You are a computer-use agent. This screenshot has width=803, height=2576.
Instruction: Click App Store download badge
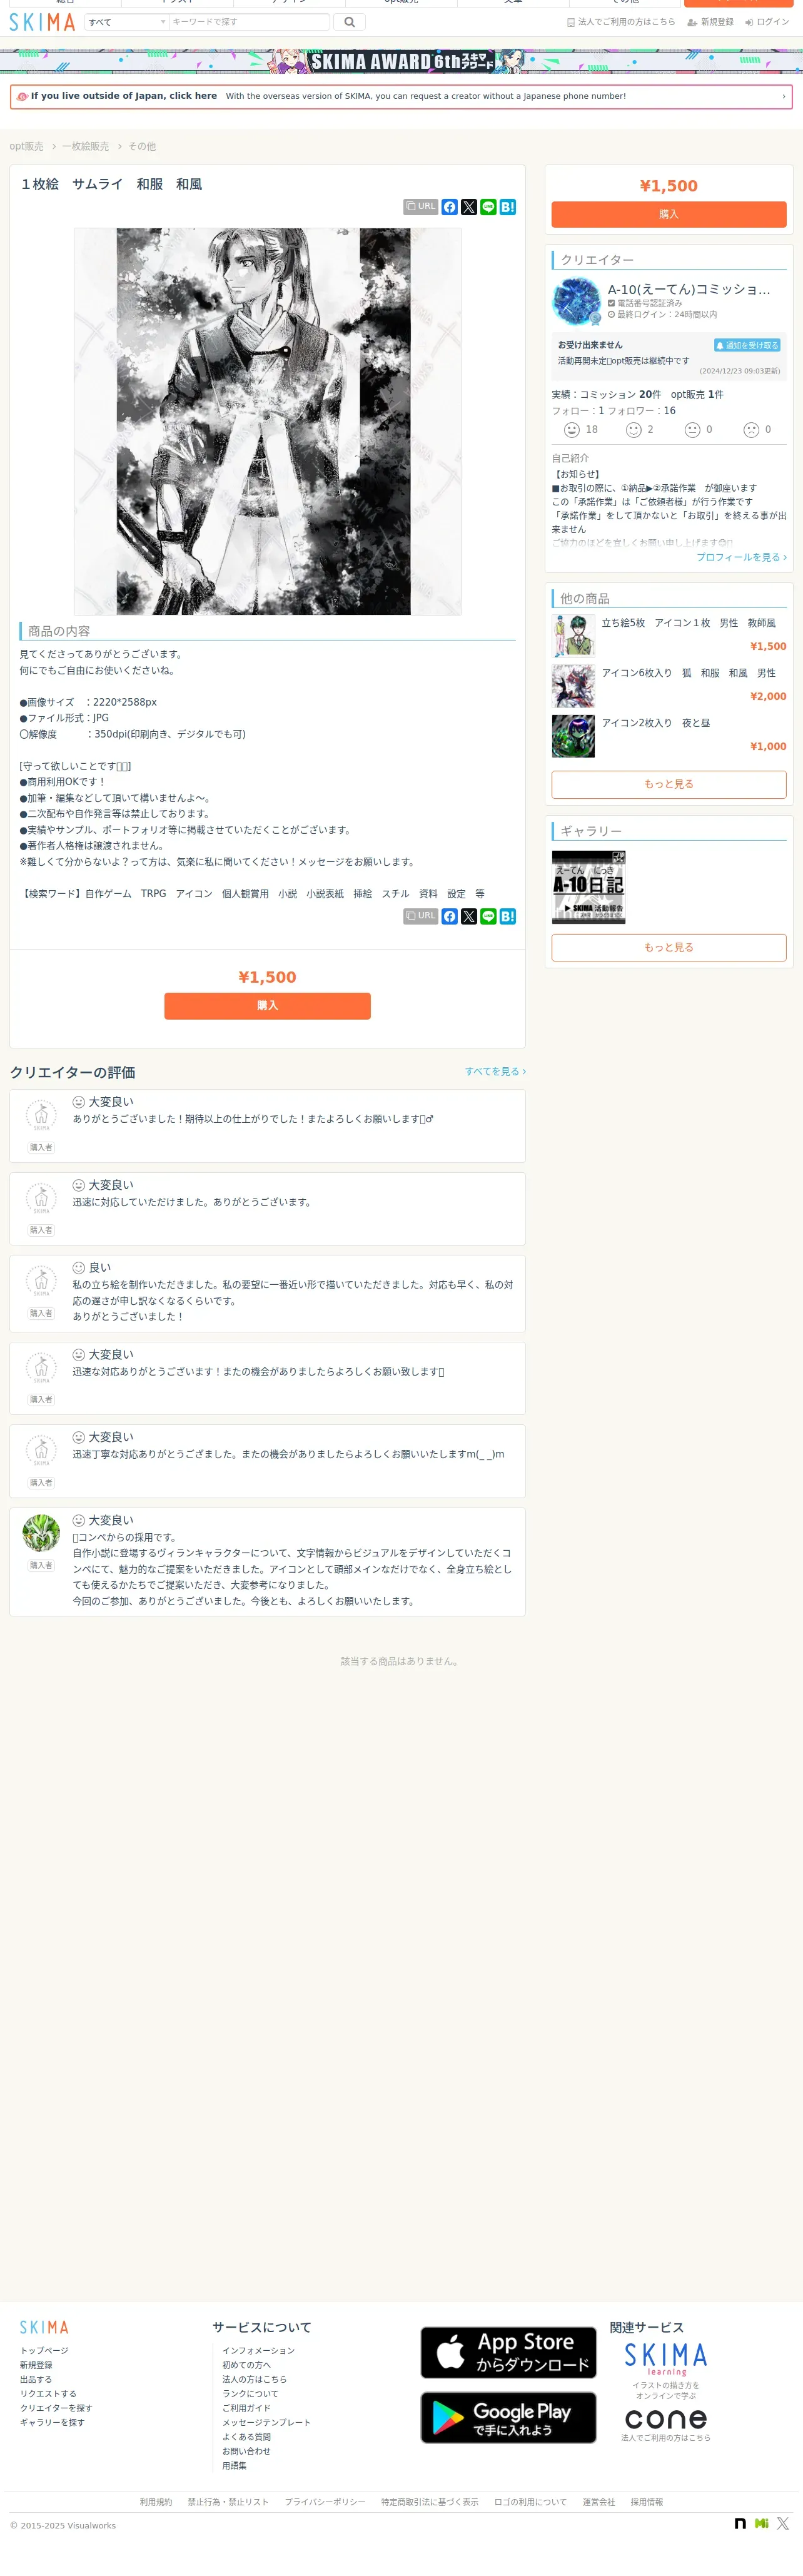(x=508, y=2352)
